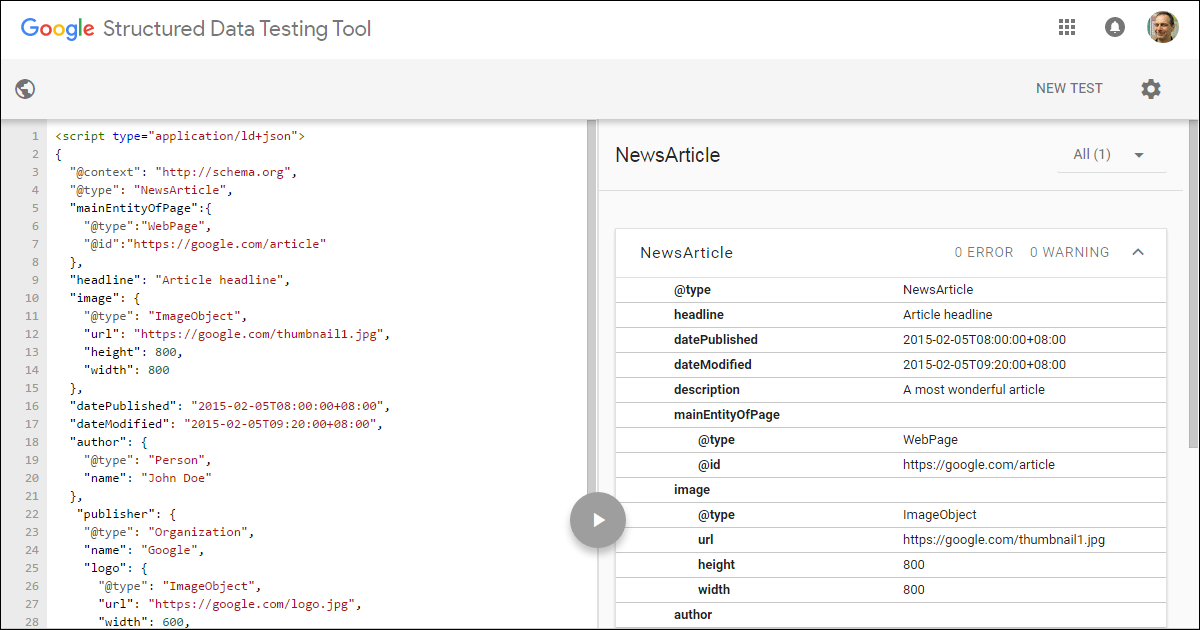Click the 0 WARNING label

(1070, 253)
